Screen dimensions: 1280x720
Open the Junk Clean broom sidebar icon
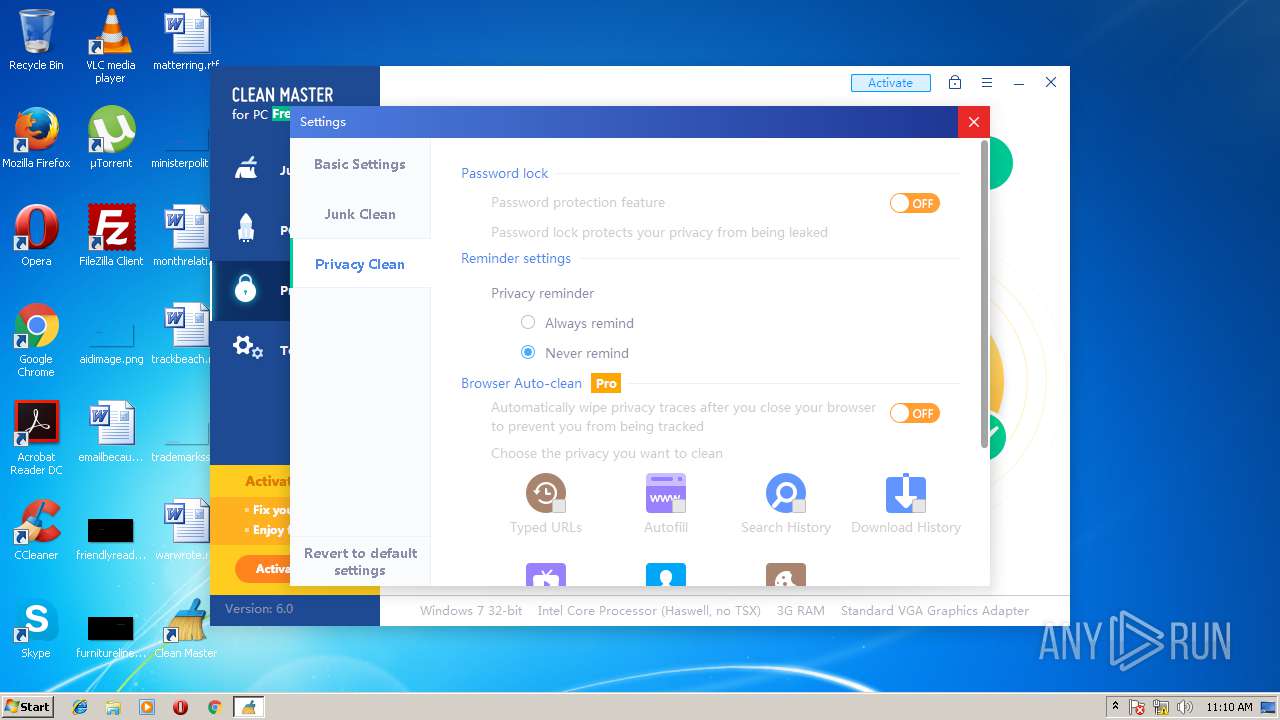246,169
